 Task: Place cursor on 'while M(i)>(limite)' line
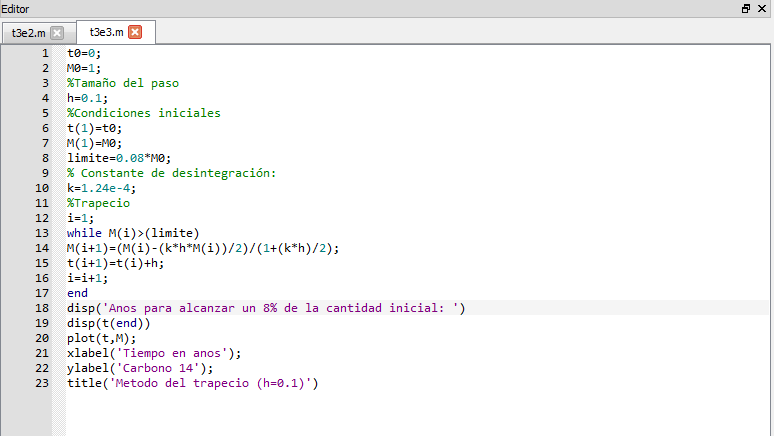click(133, 233)
